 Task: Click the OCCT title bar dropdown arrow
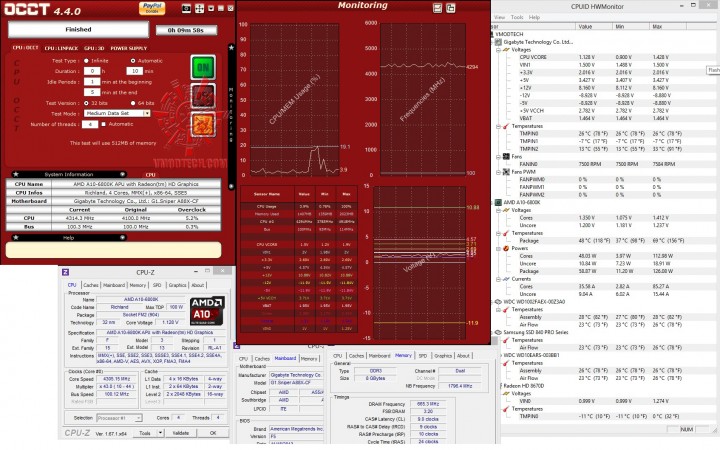pos(211,8)
